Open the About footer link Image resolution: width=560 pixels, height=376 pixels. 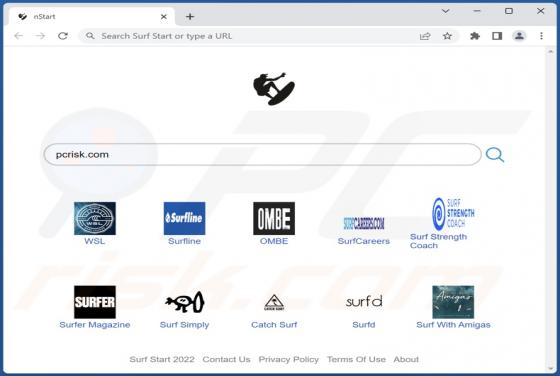(406, 359)
